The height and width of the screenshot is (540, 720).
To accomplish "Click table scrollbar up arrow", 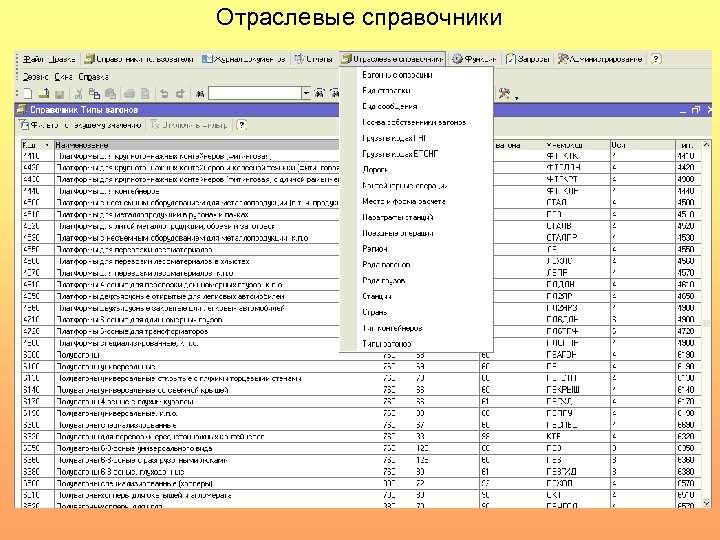I will point(707,145).
